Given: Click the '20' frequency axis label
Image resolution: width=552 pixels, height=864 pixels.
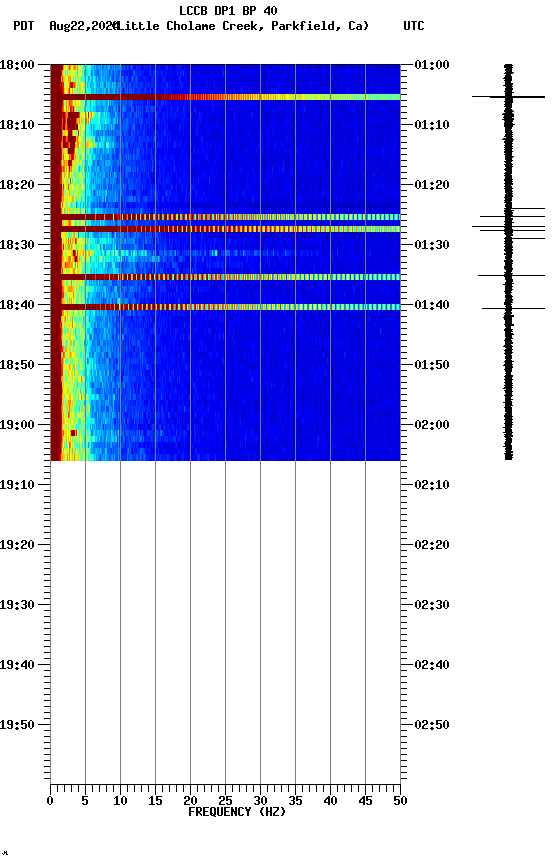Looking at the screenshot, I should (190, 801).
